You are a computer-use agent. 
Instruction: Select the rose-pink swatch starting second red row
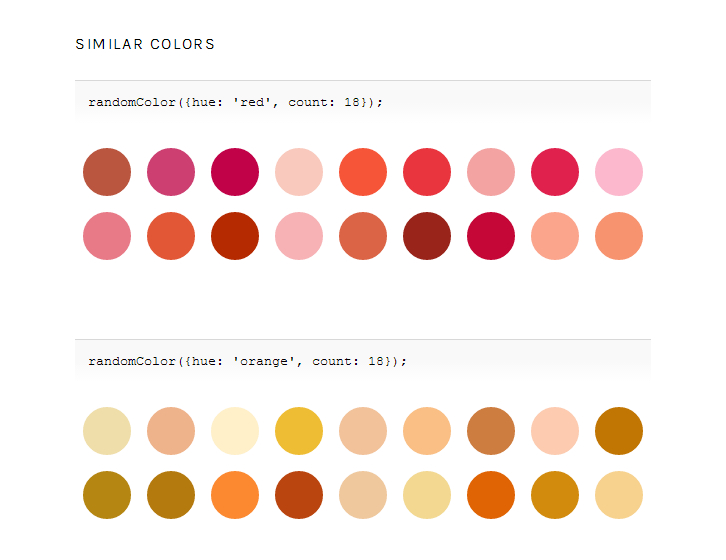(x=107, y=236)
